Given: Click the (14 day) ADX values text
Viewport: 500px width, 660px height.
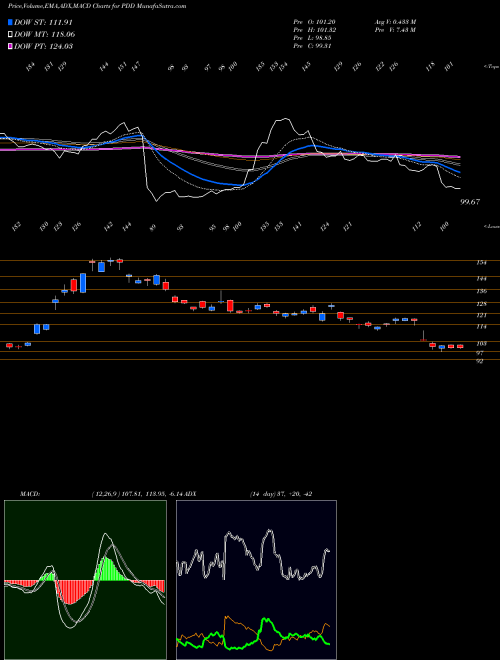Looking at the screenshot, I should 280,494.
